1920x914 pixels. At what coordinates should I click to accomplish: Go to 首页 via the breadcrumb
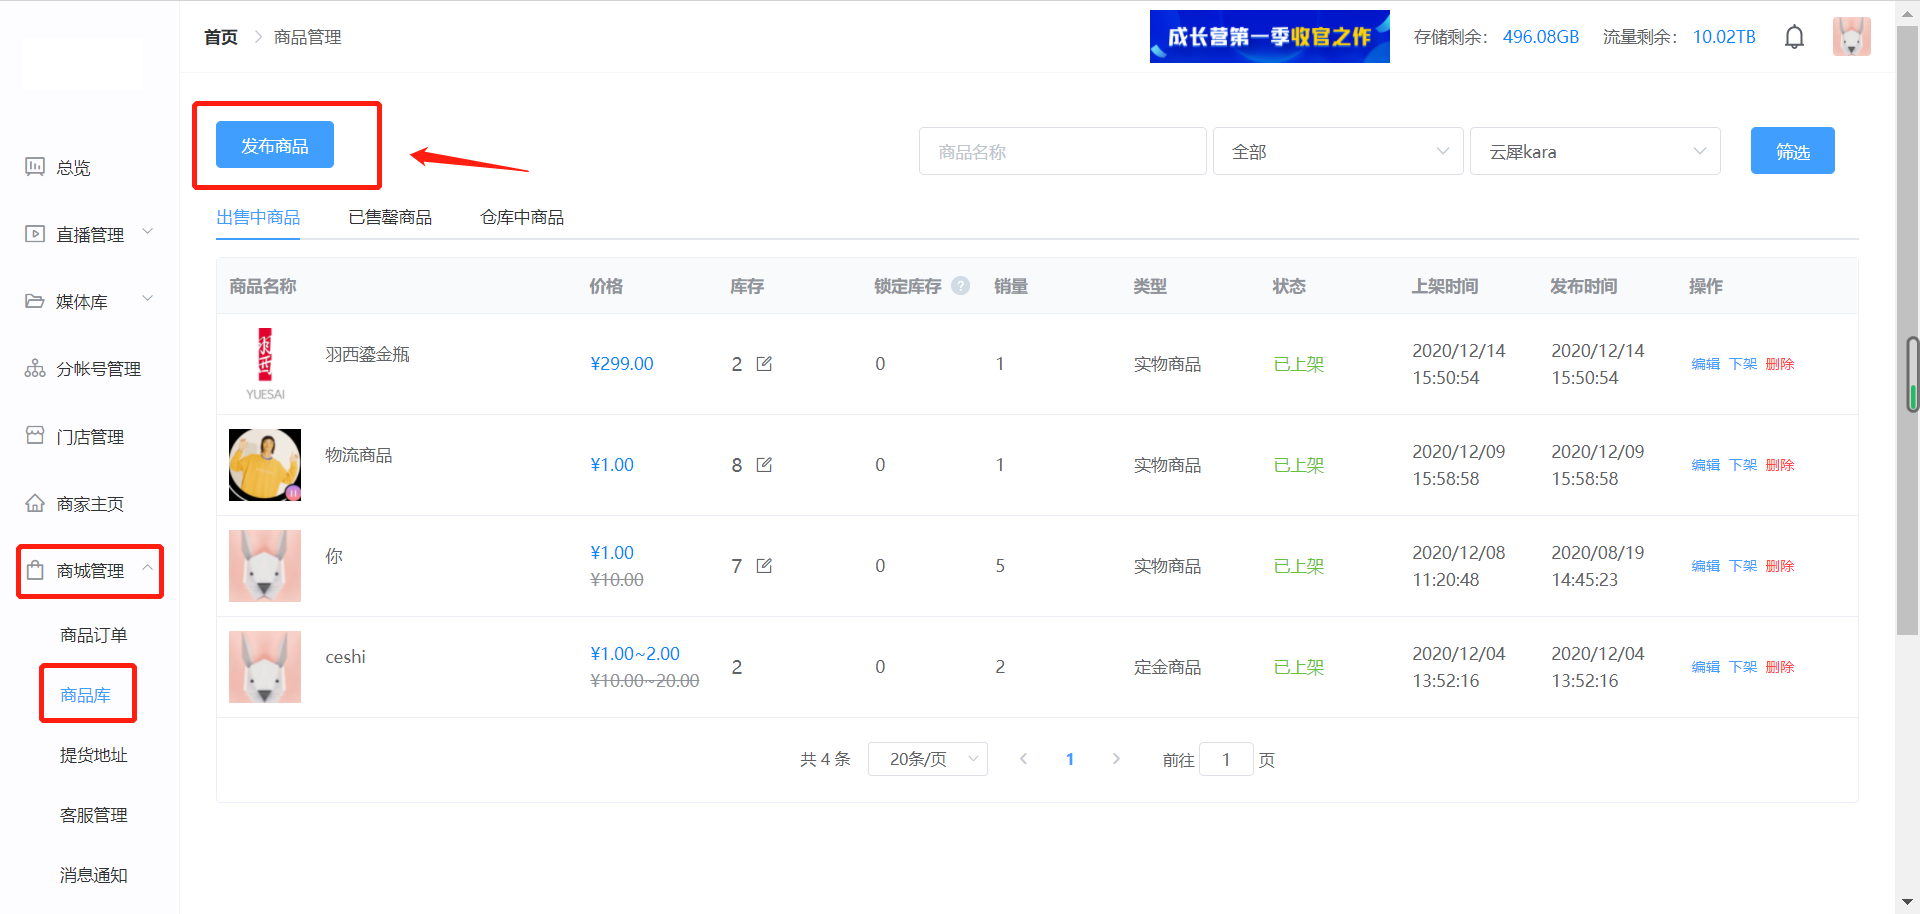pos(221,37)
